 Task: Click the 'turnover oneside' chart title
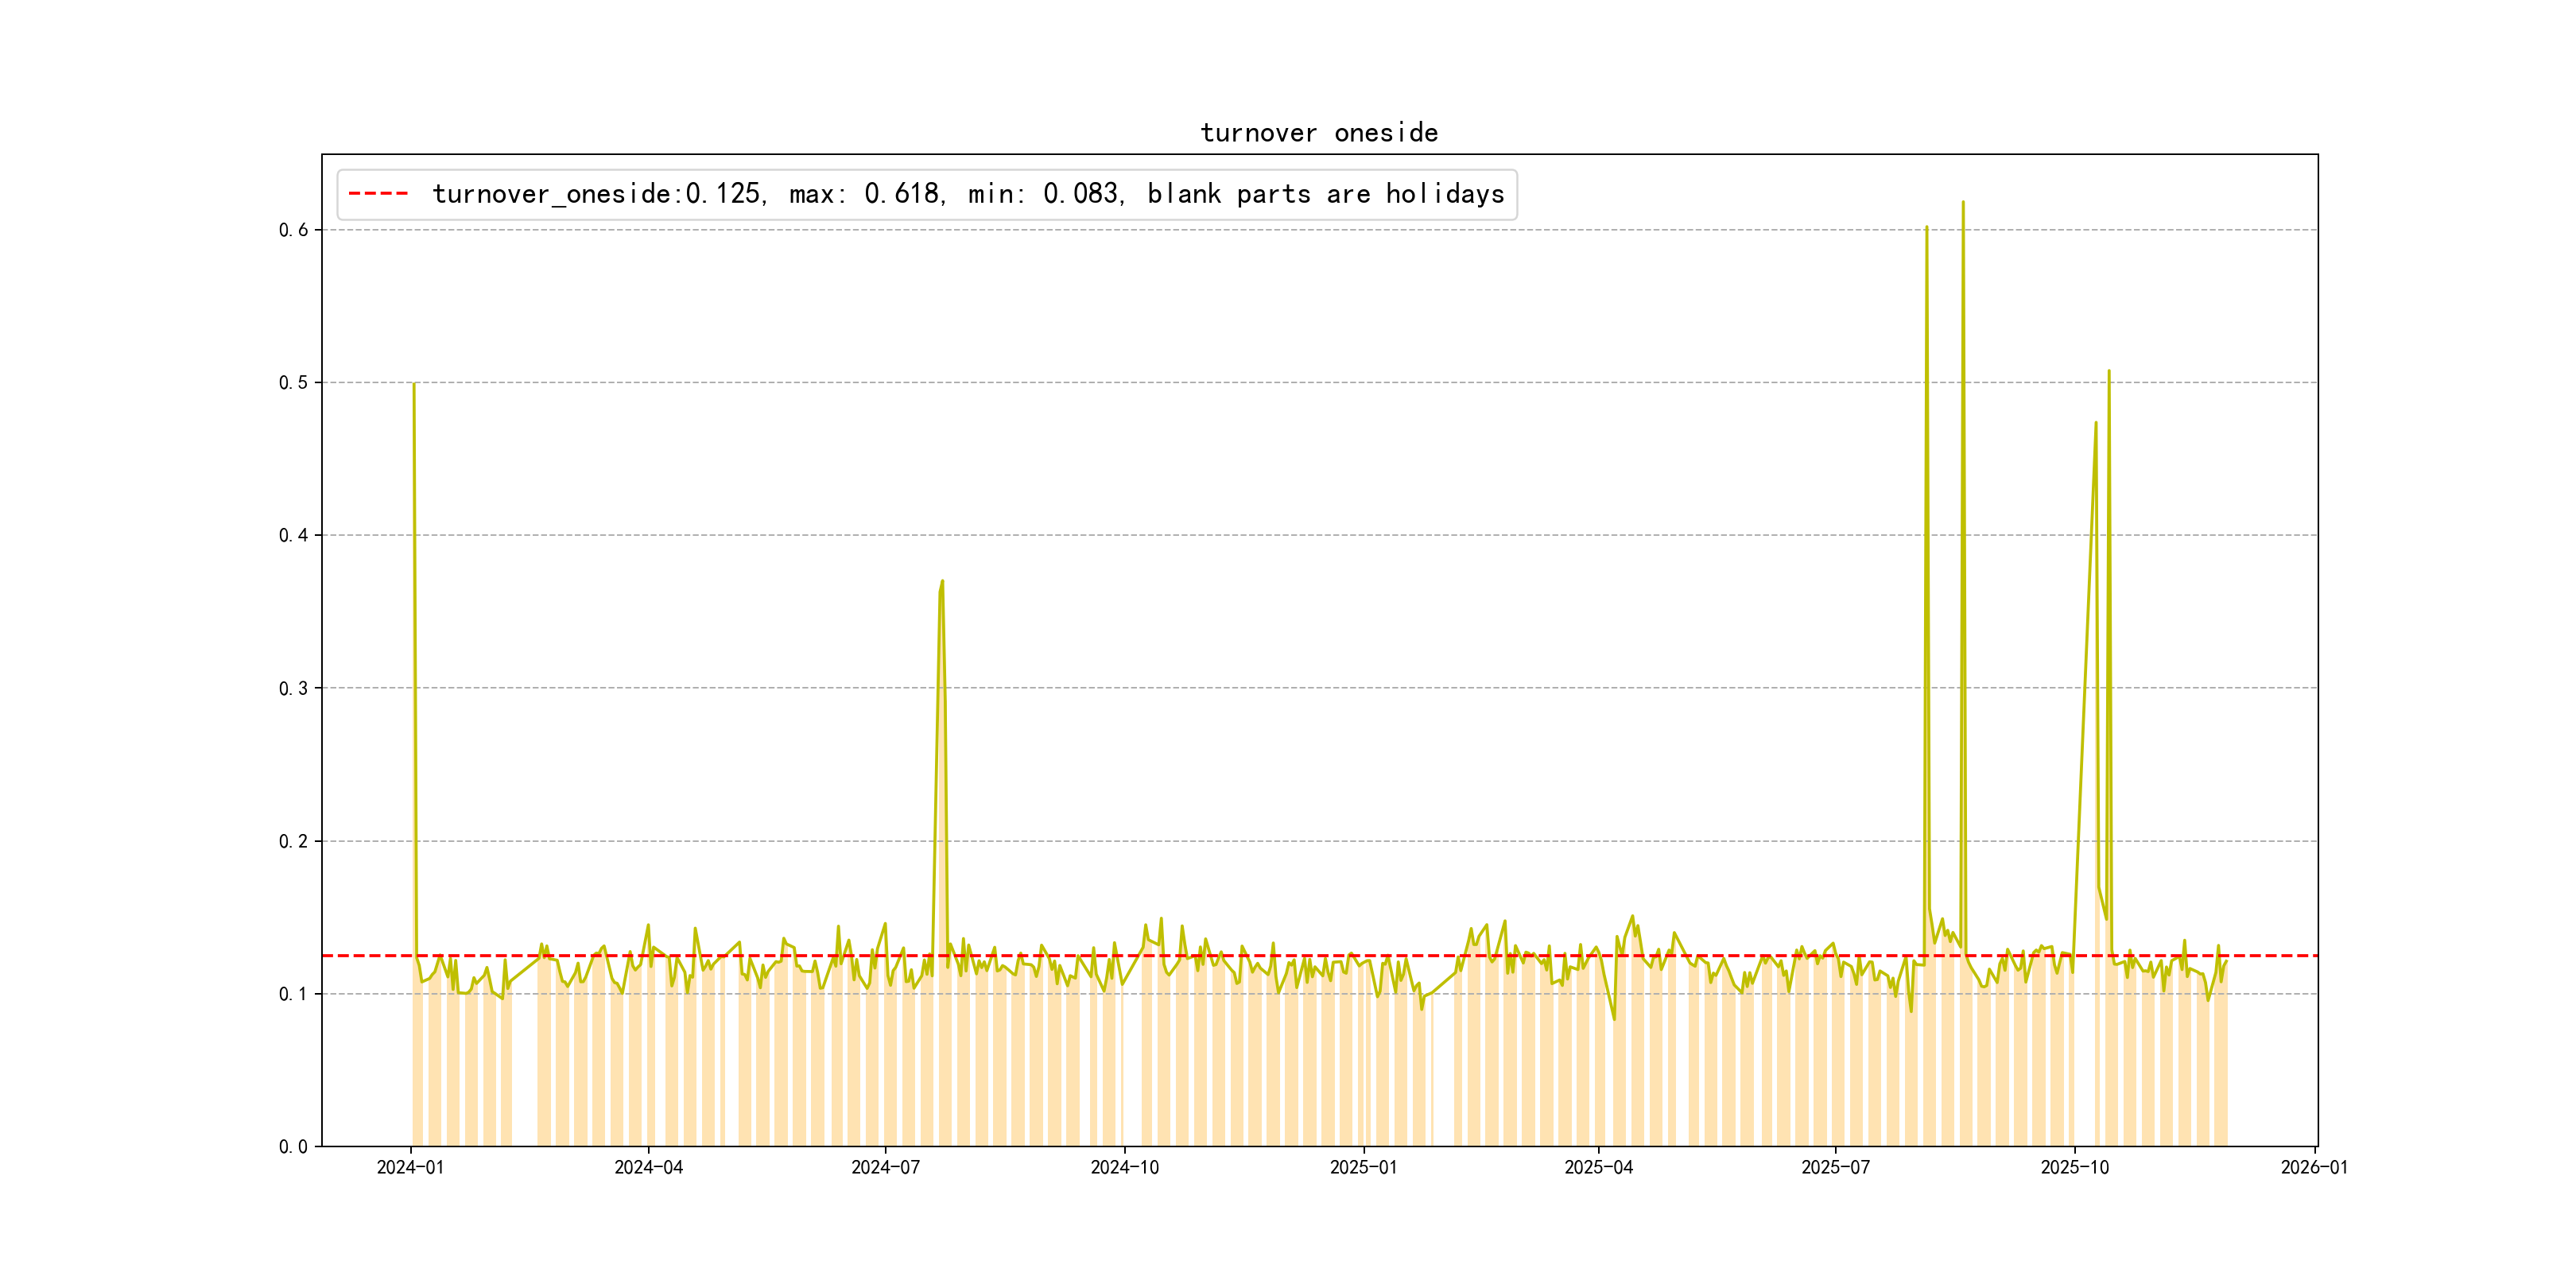coord(1318,133)
